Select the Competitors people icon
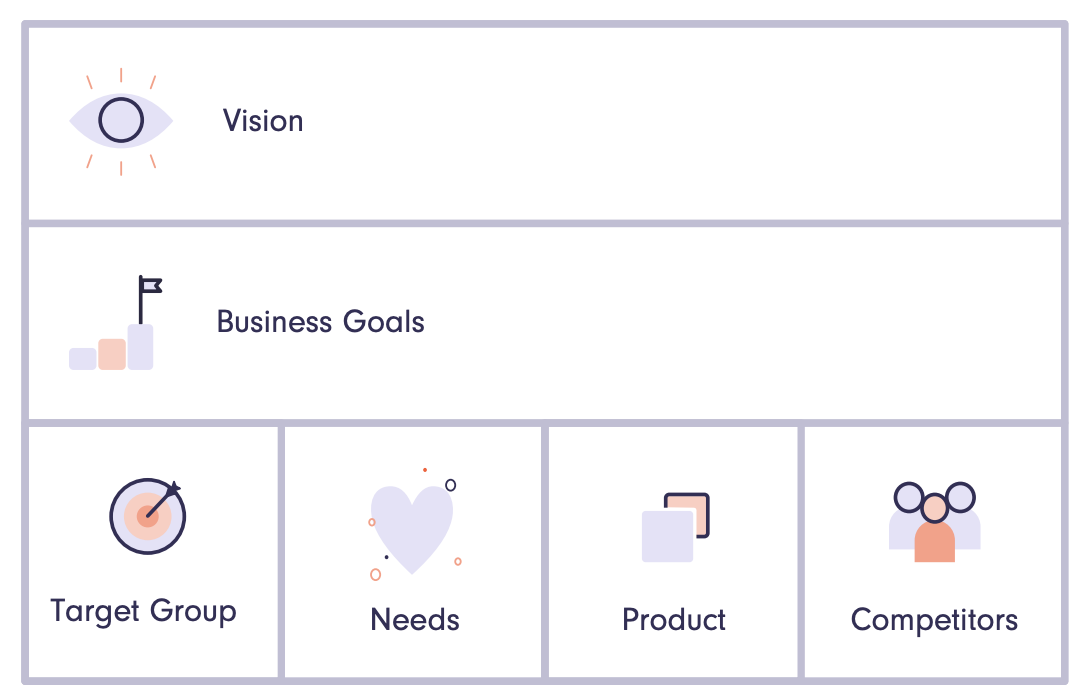This screenshot has width=1084, height=700. point(935,522)
